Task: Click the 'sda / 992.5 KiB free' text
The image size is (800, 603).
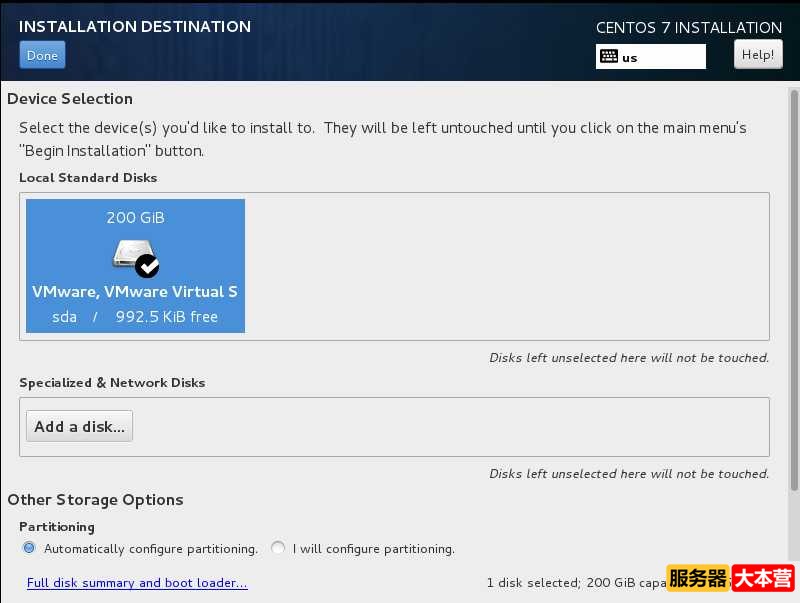Action: (x=135, y=317)
